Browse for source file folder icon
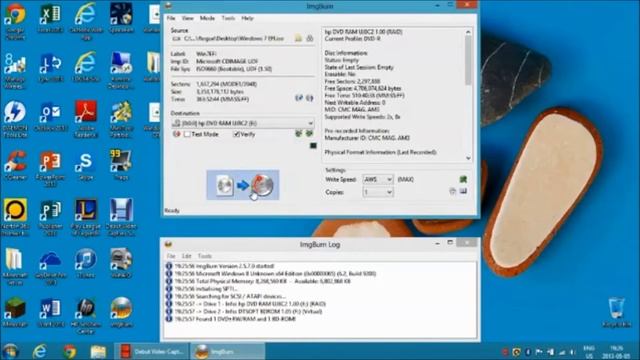 point(298,38)
